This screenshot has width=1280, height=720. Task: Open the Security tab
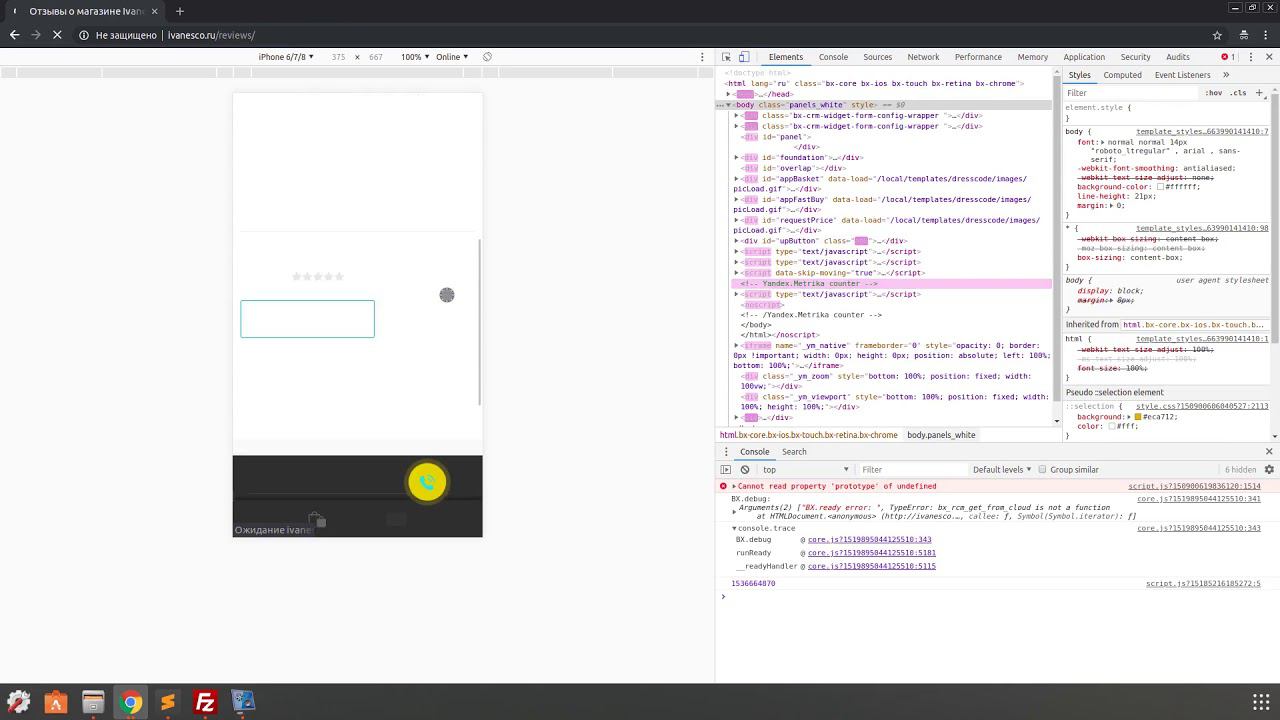pyautogui.click(x=1135, y=57)
